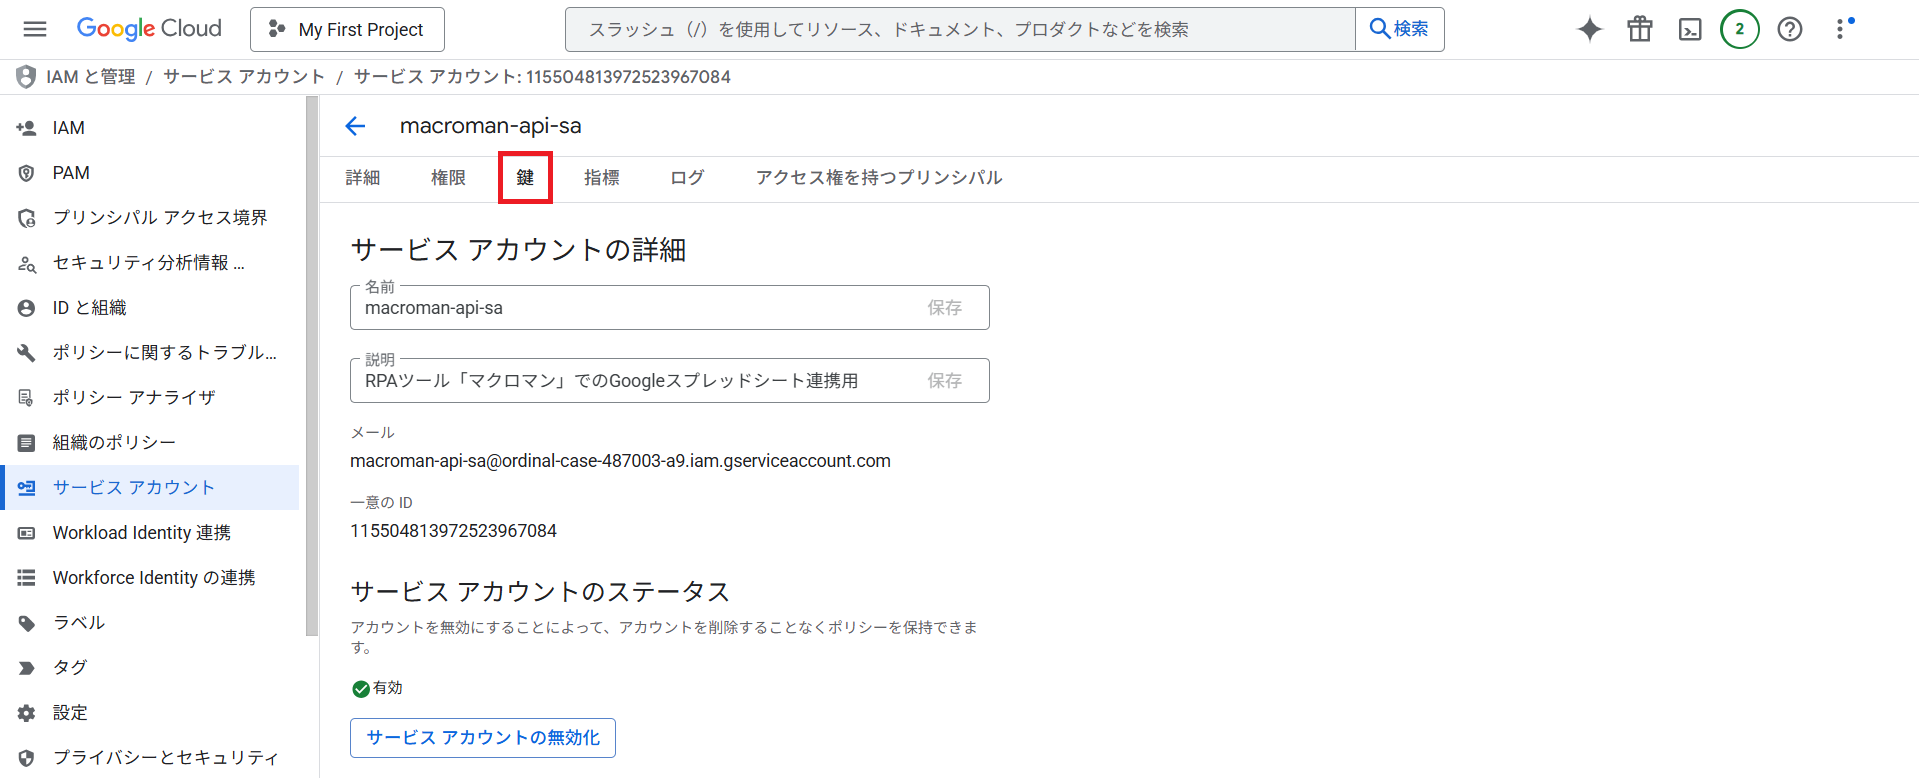Click the back arrow beside macroman-api-sa

pos(355,126)
